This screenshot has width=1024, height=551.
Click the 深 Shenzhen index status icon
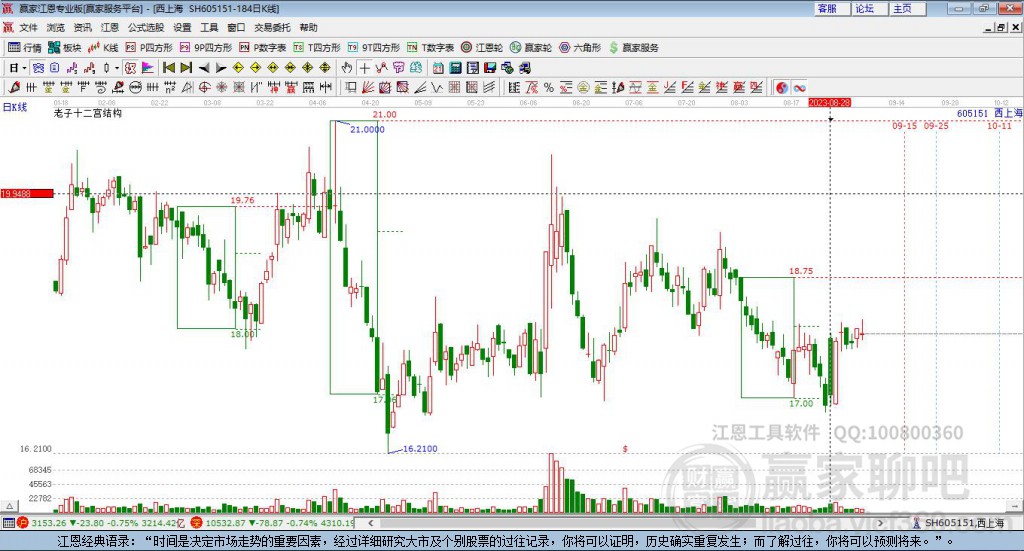pos(196,522)
